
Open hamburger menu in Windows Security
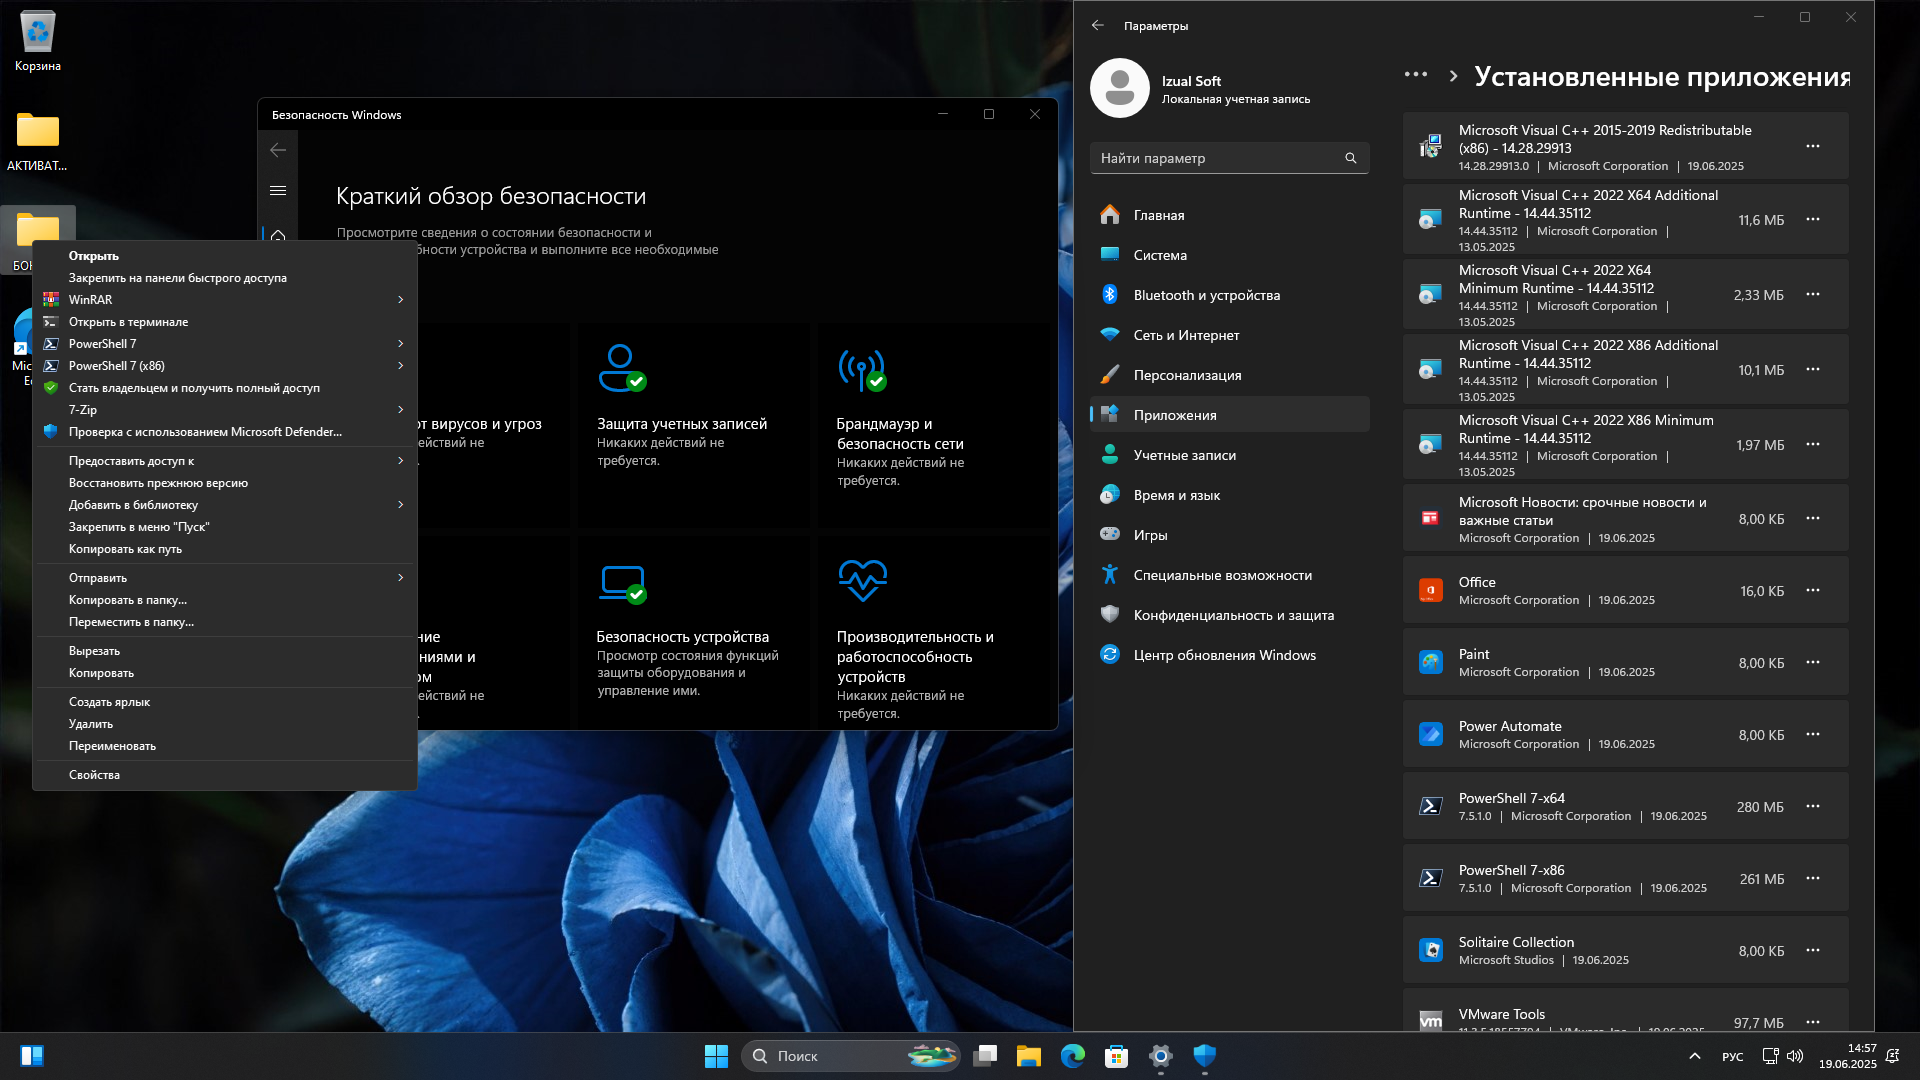(x=278, y=190)
